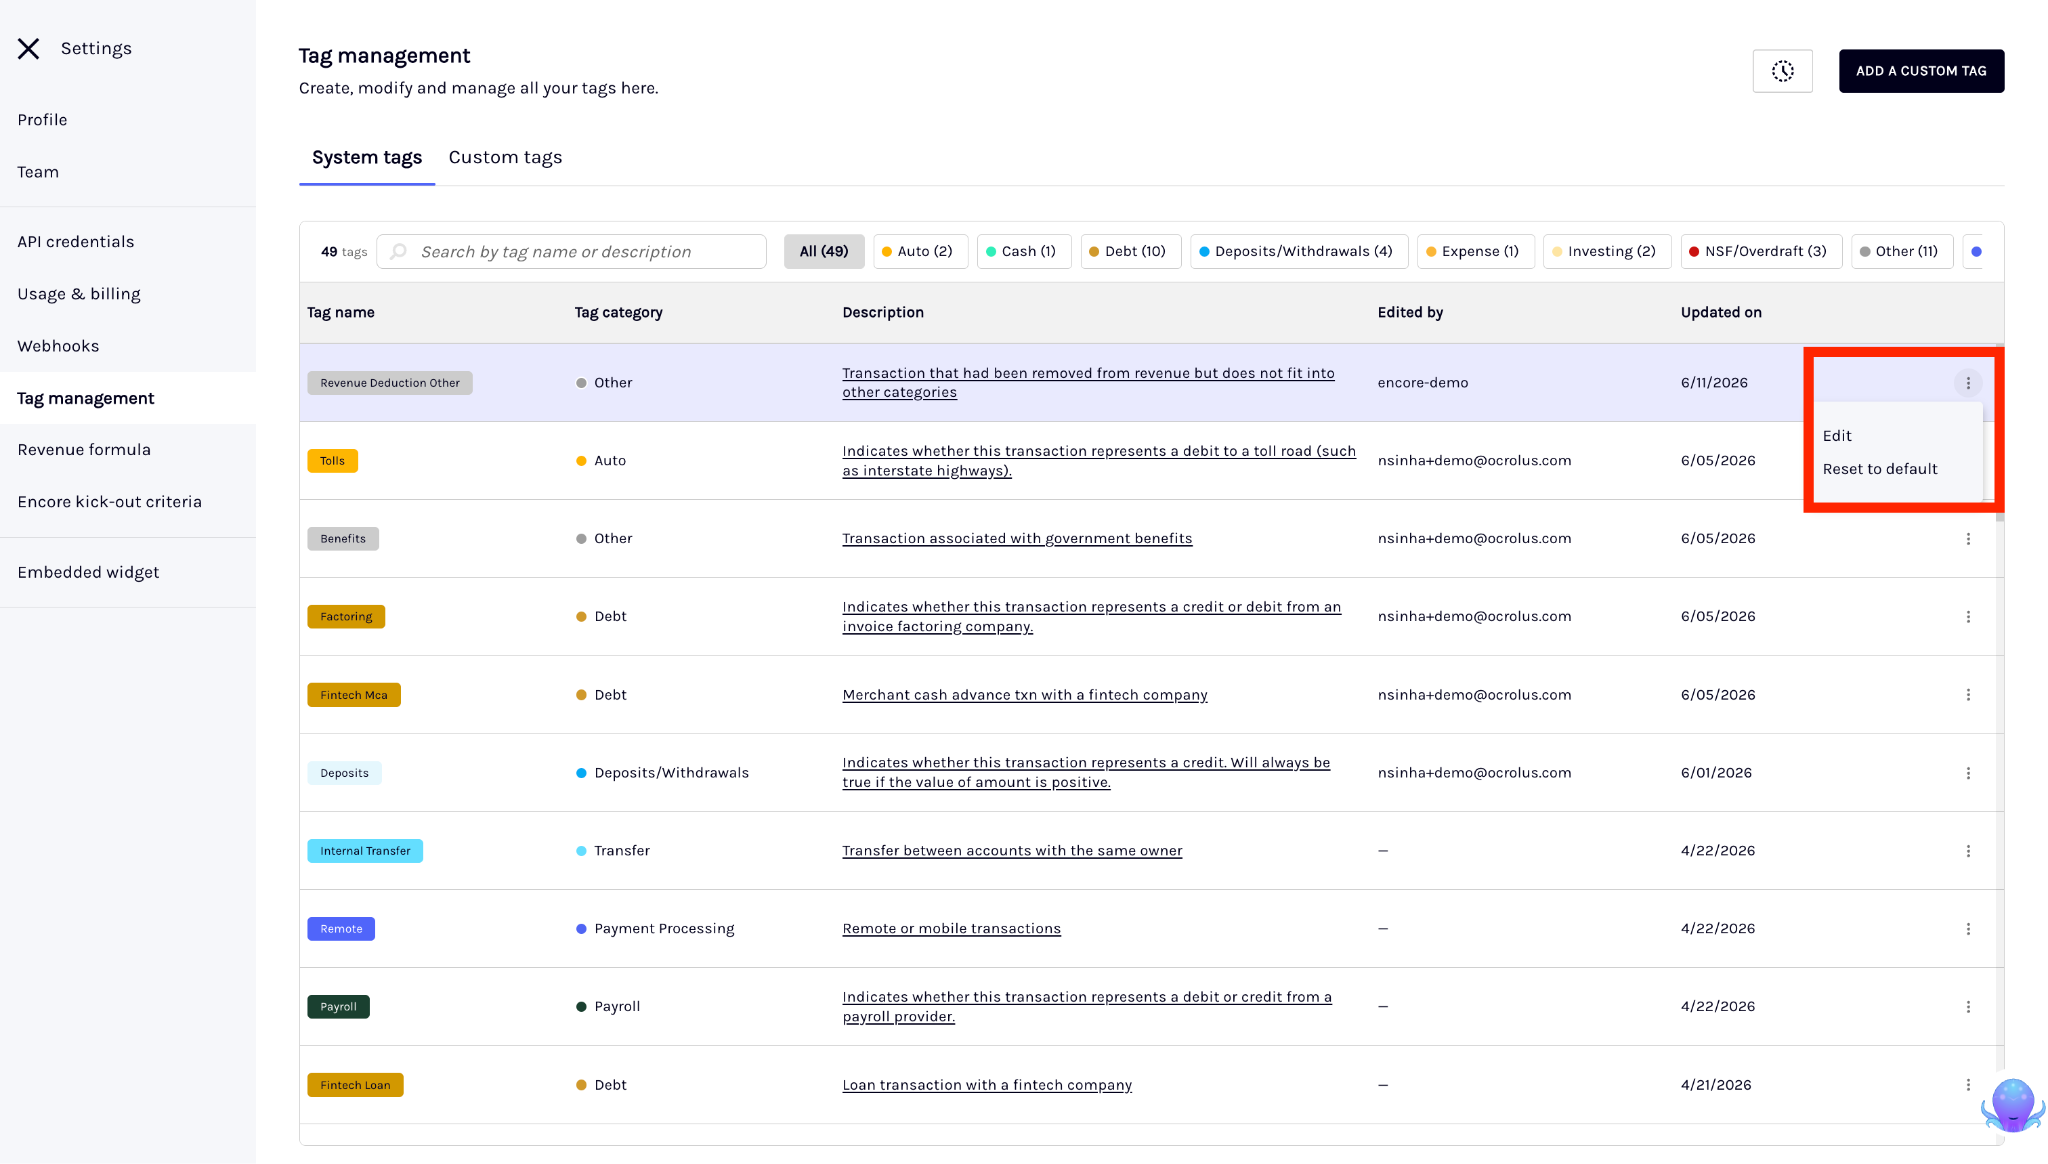Switch to the Custom tags tab

click(505, 157)
